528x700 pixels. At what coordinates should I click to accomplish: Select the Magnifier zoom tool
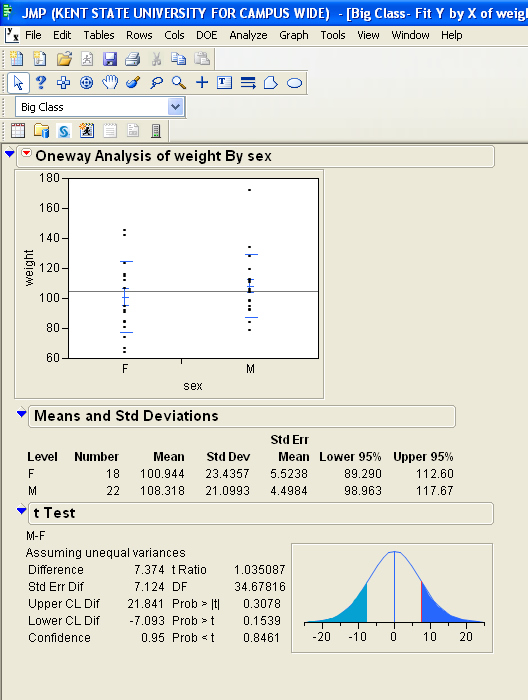pos(179,83)
